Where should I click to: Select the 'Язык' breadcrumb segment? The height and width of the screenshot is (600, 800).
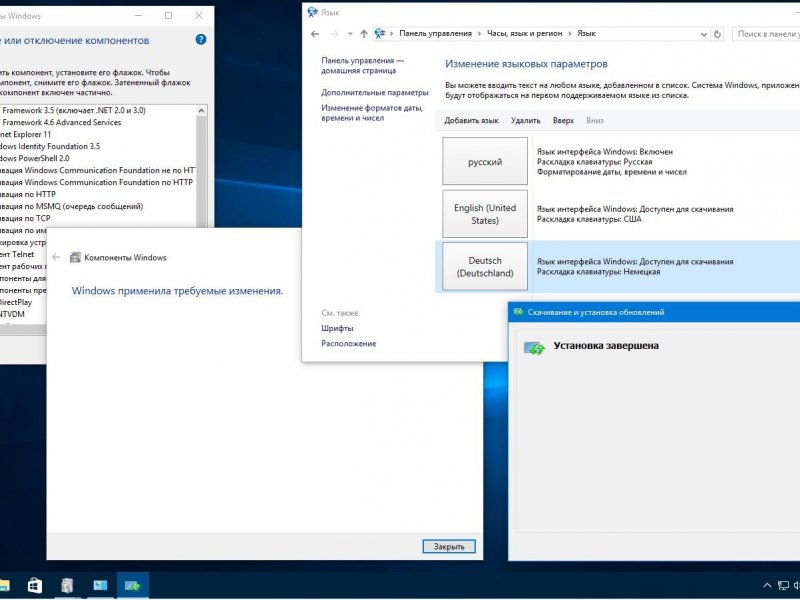[586, 33]
